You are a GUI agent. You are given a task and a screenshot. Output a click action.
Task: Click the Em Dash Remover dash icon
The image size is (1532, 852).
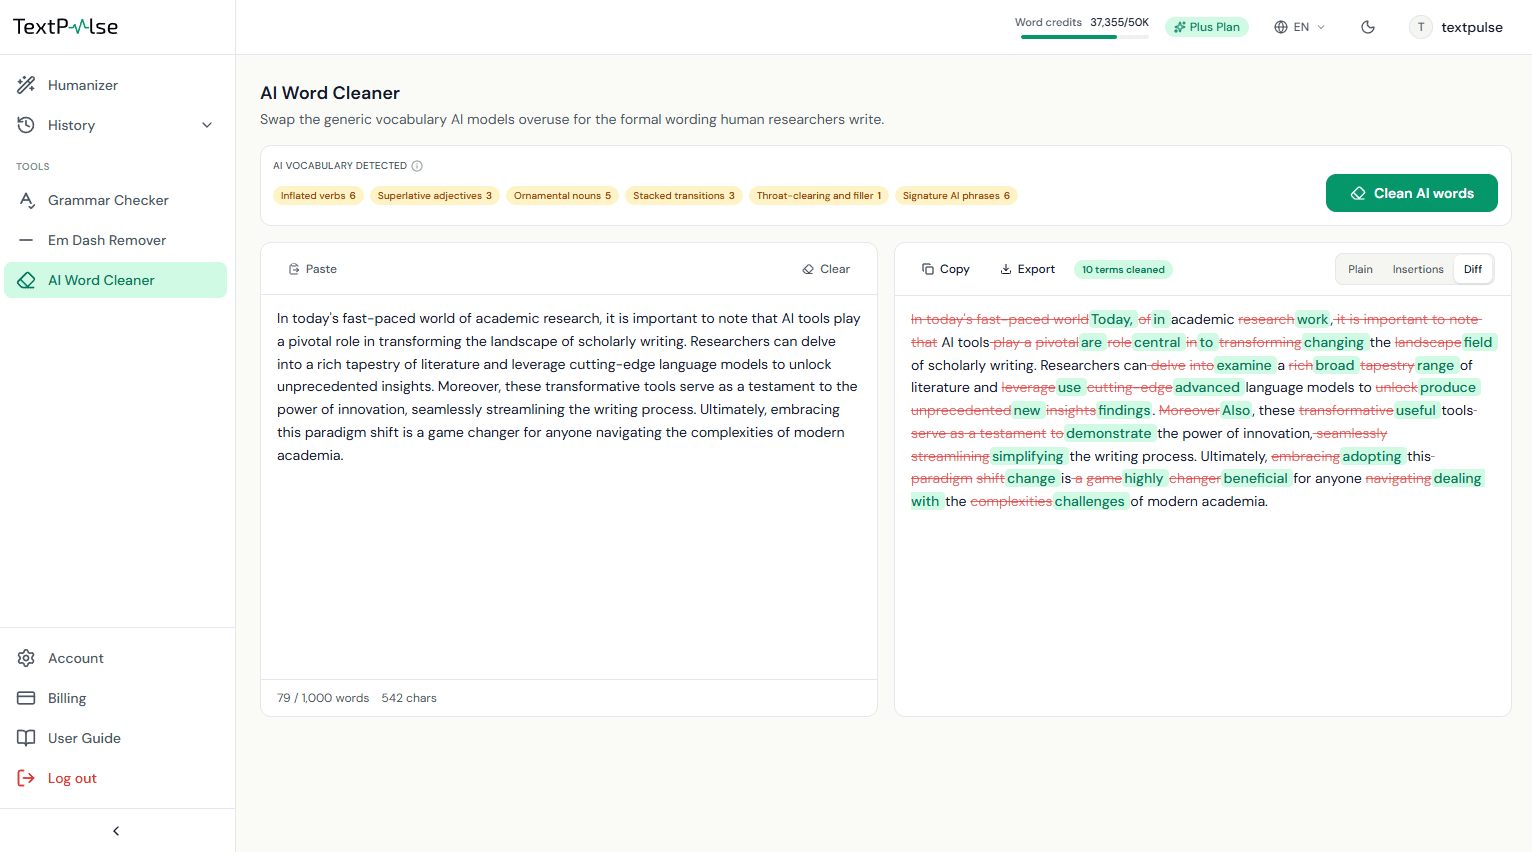coord(26,240)
